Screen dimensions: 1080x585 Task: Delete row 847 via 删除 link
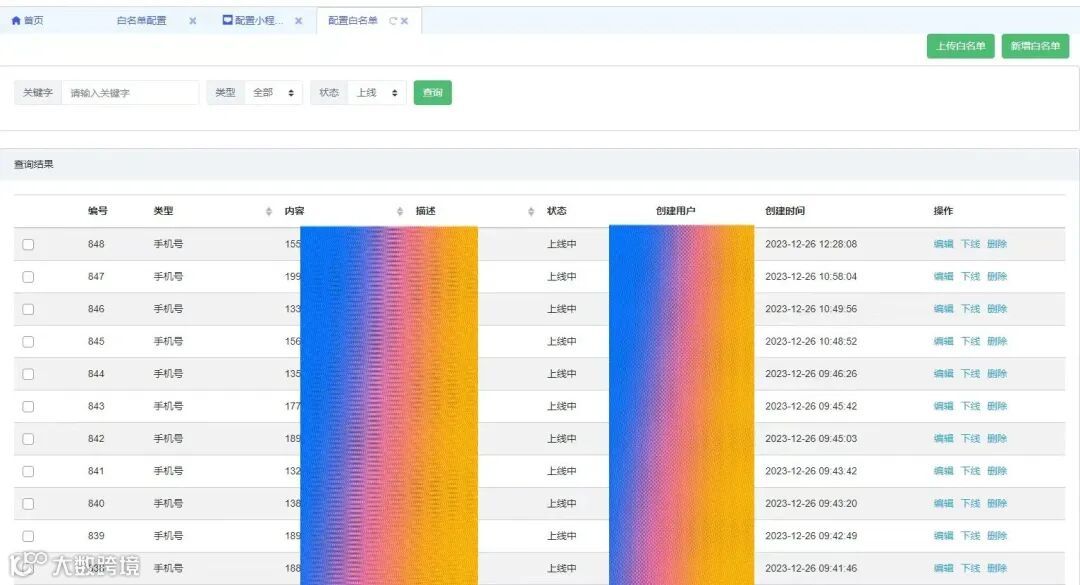(x=997, y=276)
